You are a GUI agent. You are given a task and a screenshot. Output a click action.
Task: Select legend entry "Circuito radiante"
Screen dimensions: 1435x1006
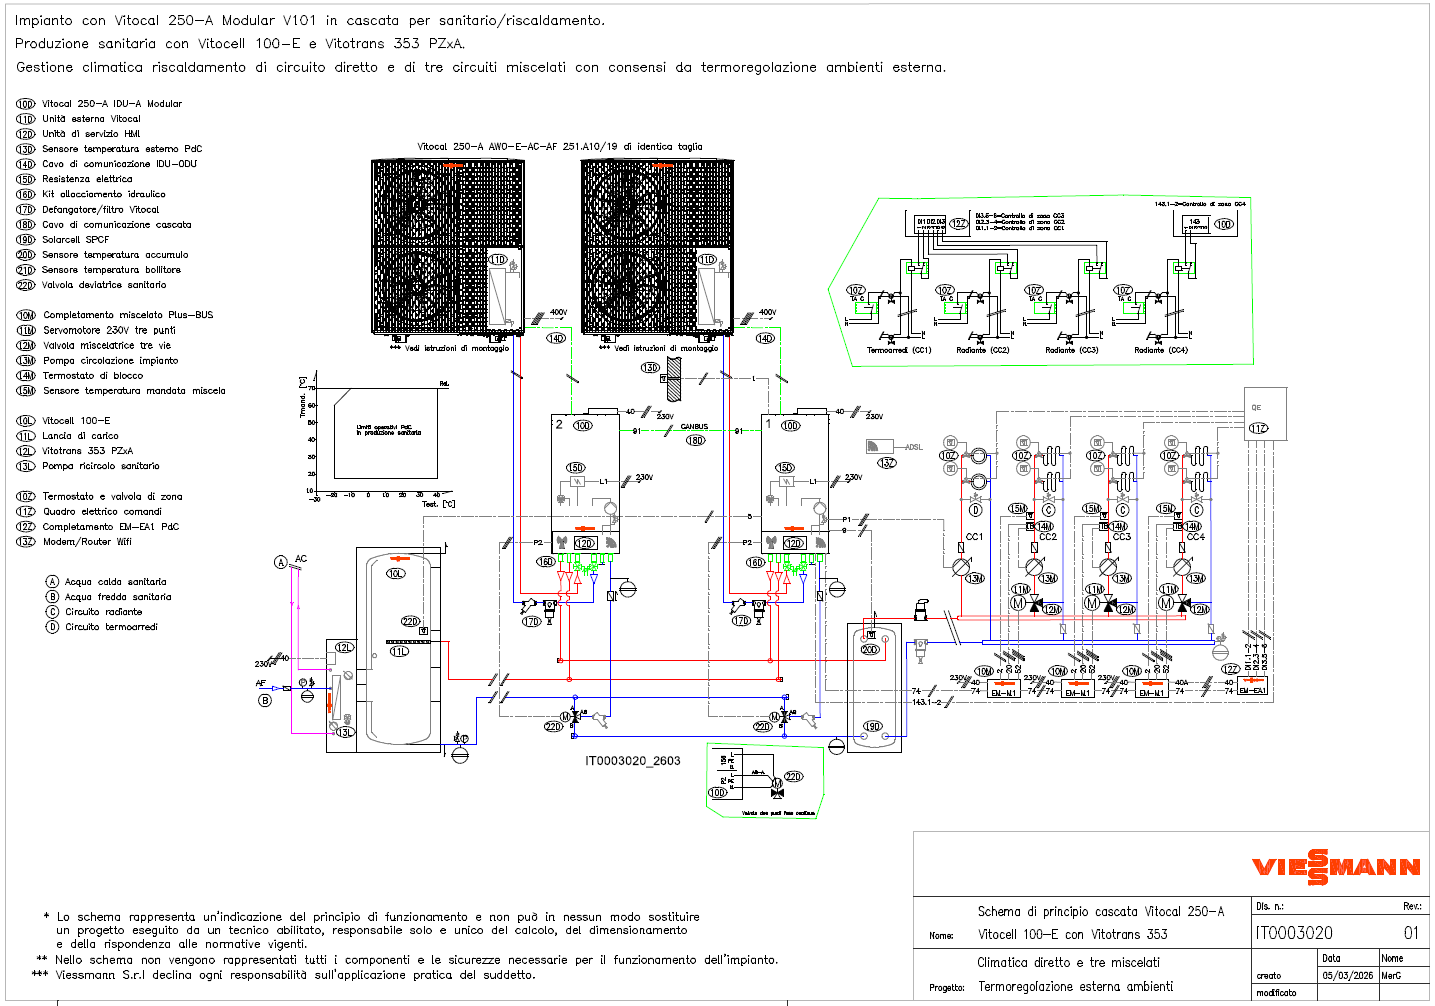pos(104,612)
